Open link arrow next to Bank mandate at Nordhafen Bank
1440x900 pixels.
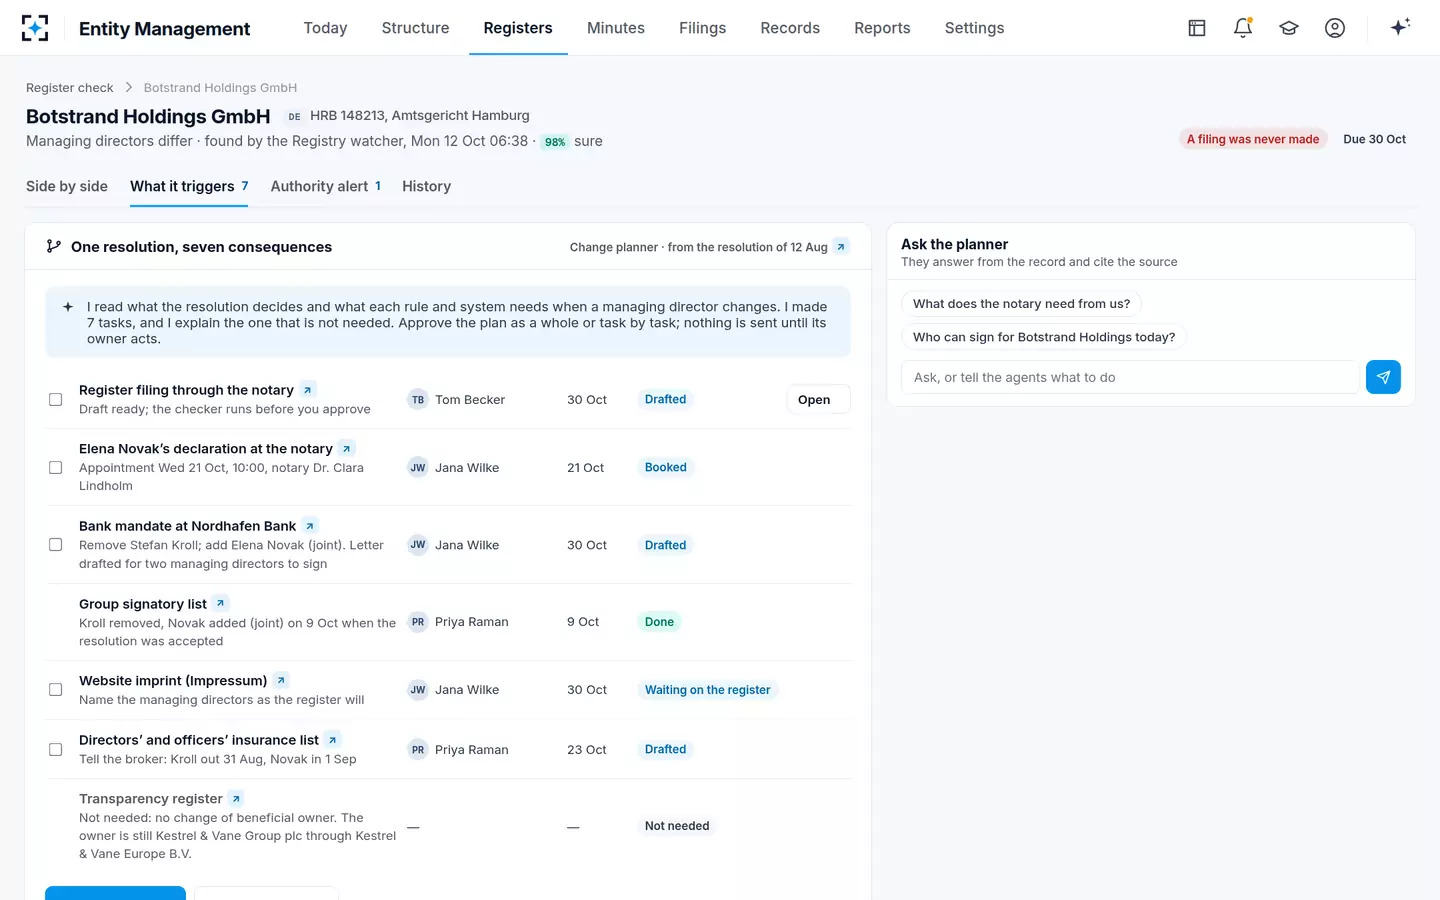click(310, 526)
